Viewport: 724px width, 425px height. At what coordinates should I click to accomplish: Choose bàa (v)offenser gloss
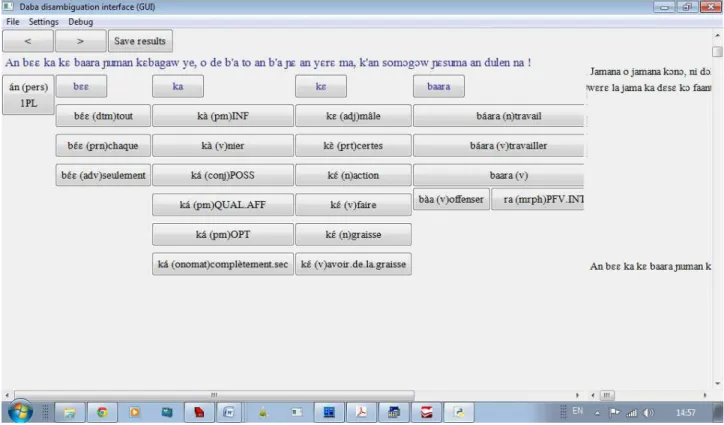tap(451, 199)
